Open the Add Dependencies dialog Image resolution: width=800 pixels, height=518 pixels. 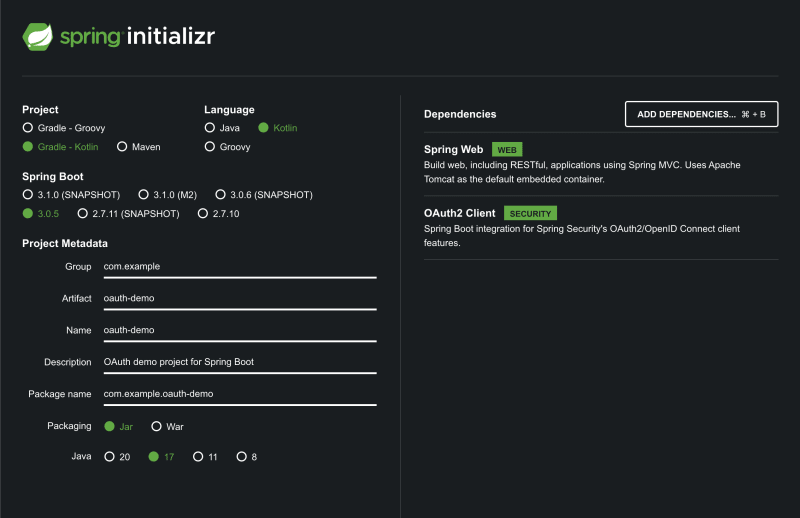click(x=702, y=114)
